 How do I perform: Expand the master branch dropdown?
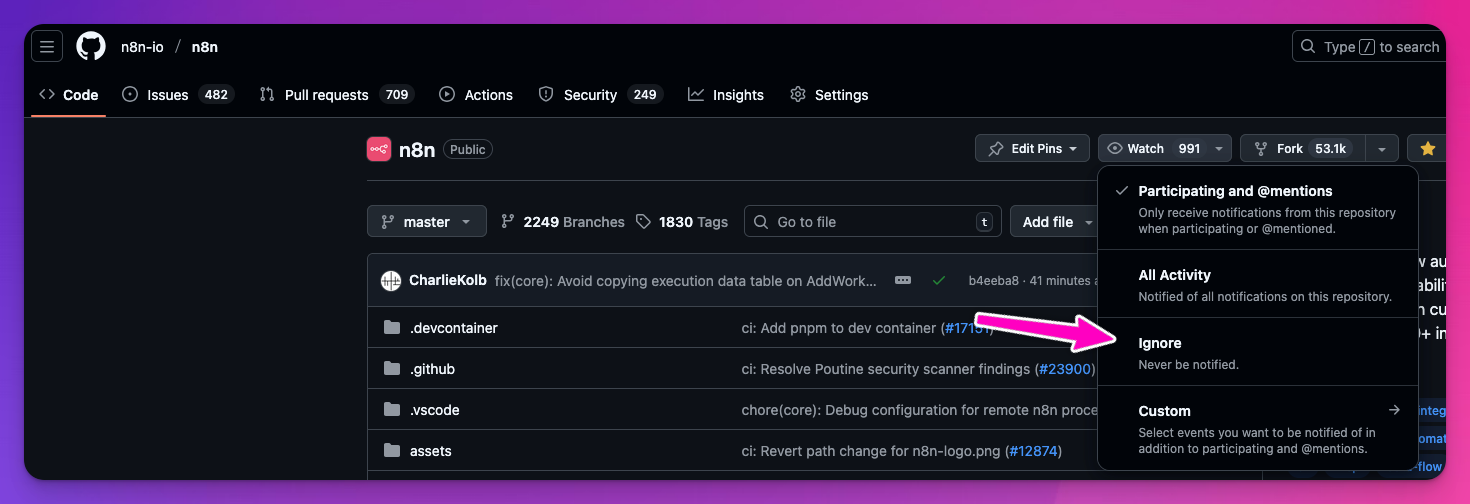[426, 222]
